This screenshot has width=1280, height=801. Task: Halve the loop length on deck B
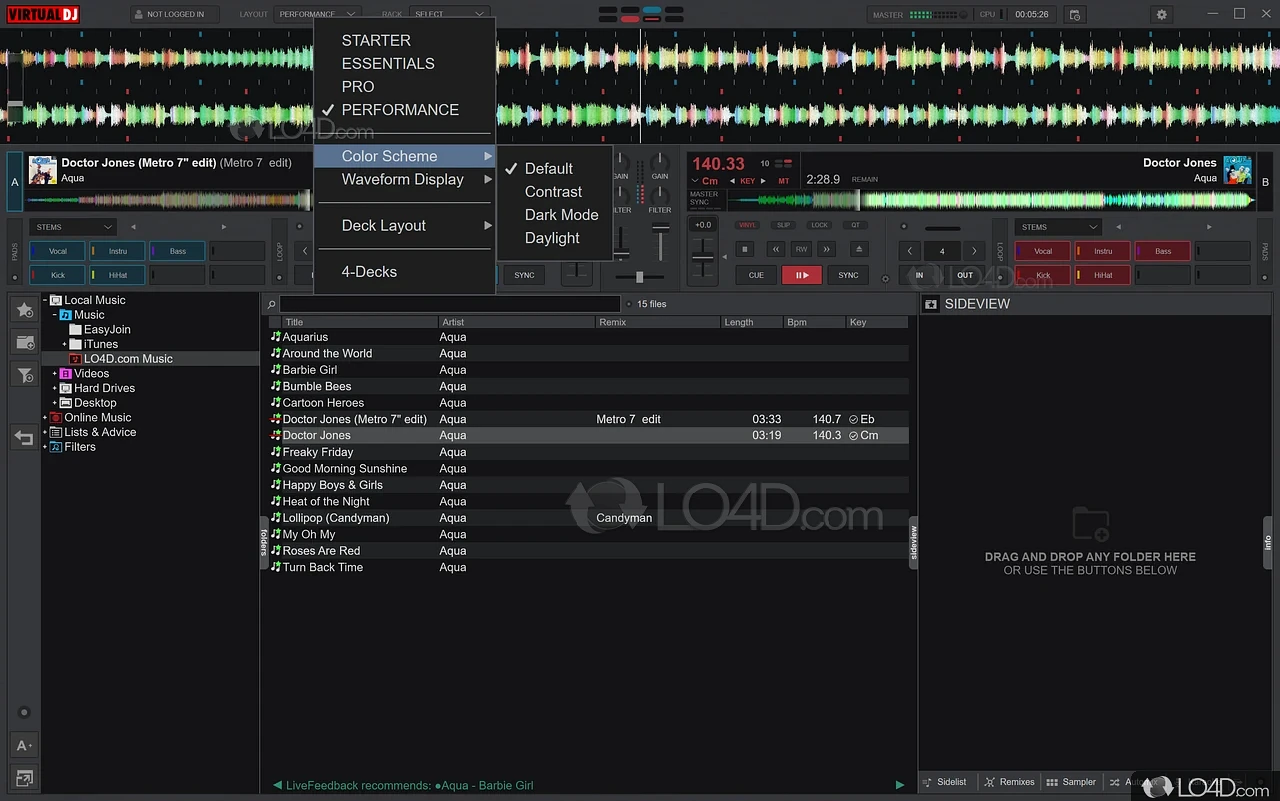point(910,251)
